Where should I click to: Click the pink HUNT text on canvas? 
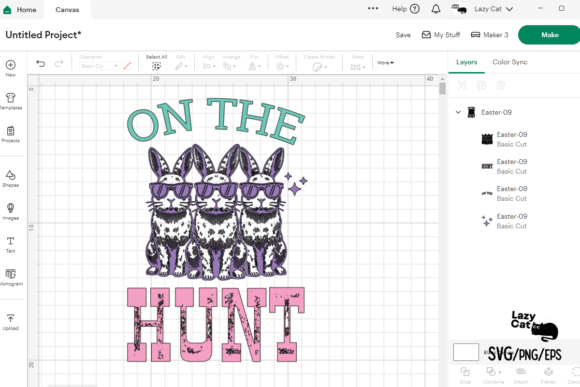point(216,324)
